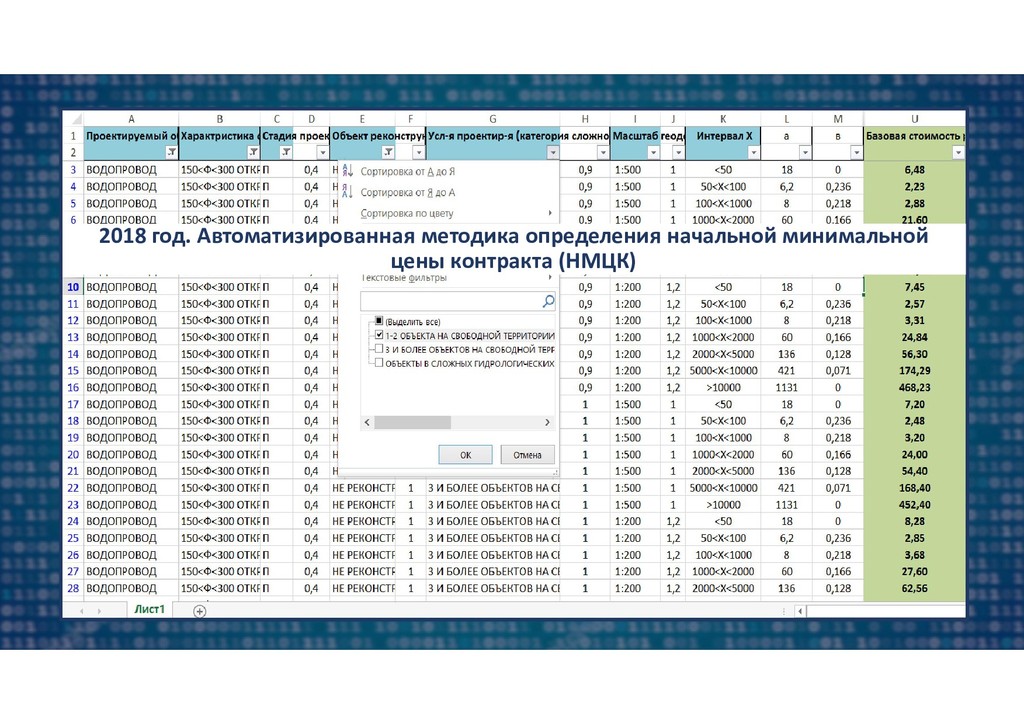Click header cell 'Базовая стоимость'
Viewport: 1024px width, 724px height.
[x=914, y=136]
